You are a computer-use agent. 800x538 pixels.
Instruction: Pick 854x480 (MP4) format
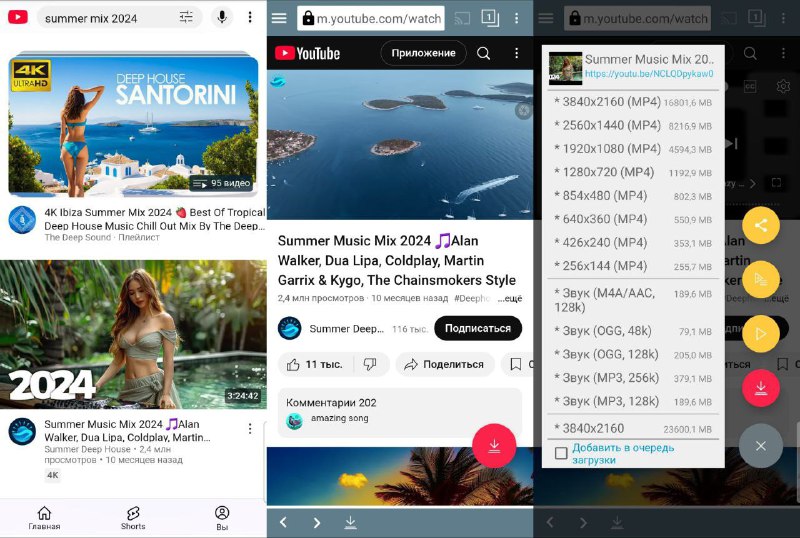coord(633,196)
